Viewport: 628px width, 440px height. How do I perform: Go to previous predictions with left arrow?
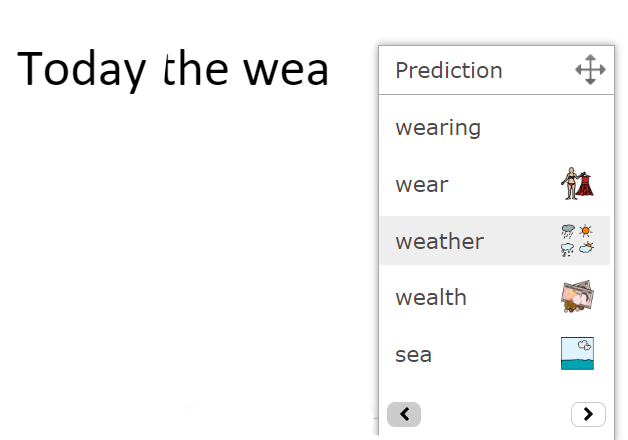(404, 413)
